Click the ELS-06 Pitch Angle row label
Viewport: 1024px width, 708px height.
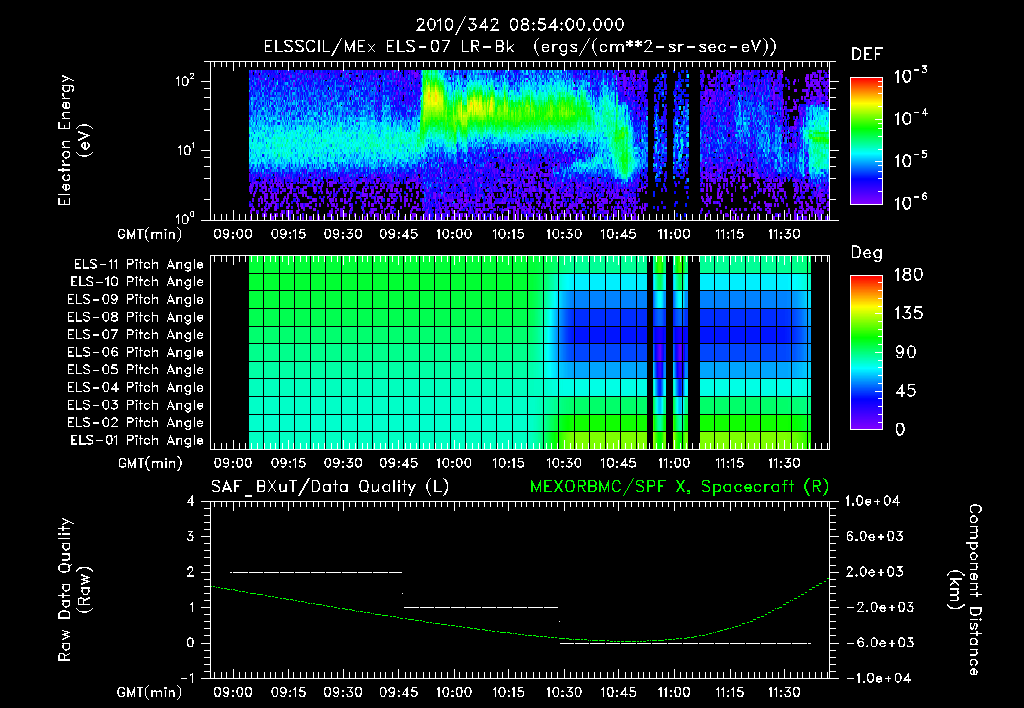(x=135, y=353)
